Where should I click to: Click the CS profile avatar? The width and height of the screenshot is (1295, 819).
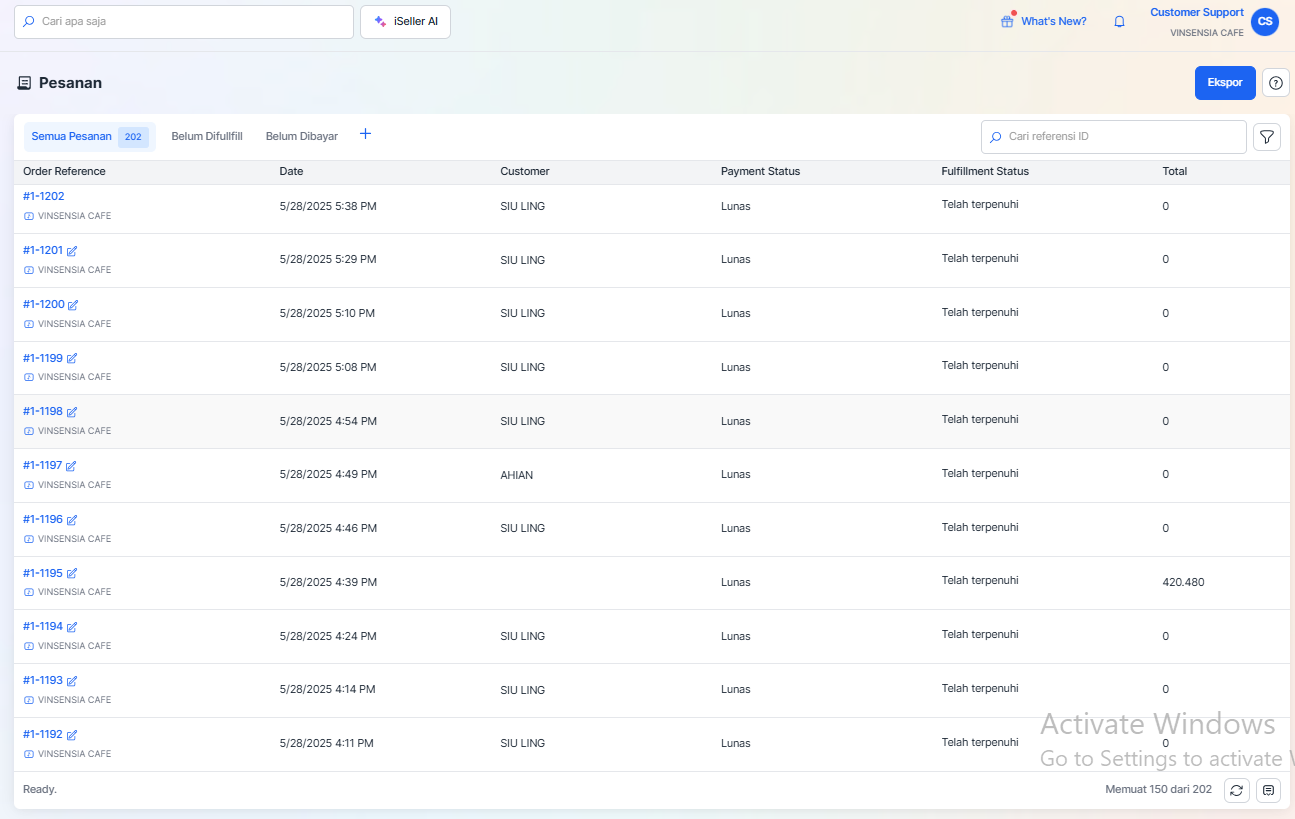tap(1265, 22)
